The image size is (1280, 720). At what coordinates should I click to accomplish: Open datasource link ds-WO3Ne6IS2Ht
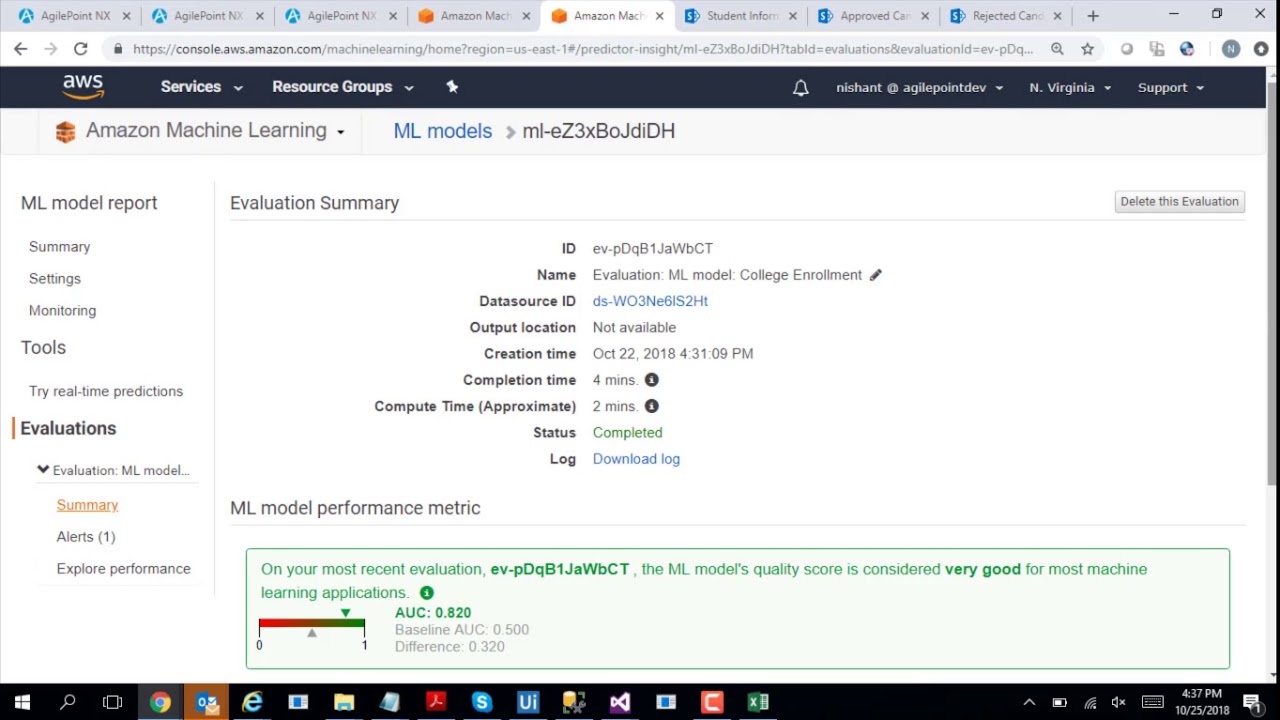click(x=650, y=301)
